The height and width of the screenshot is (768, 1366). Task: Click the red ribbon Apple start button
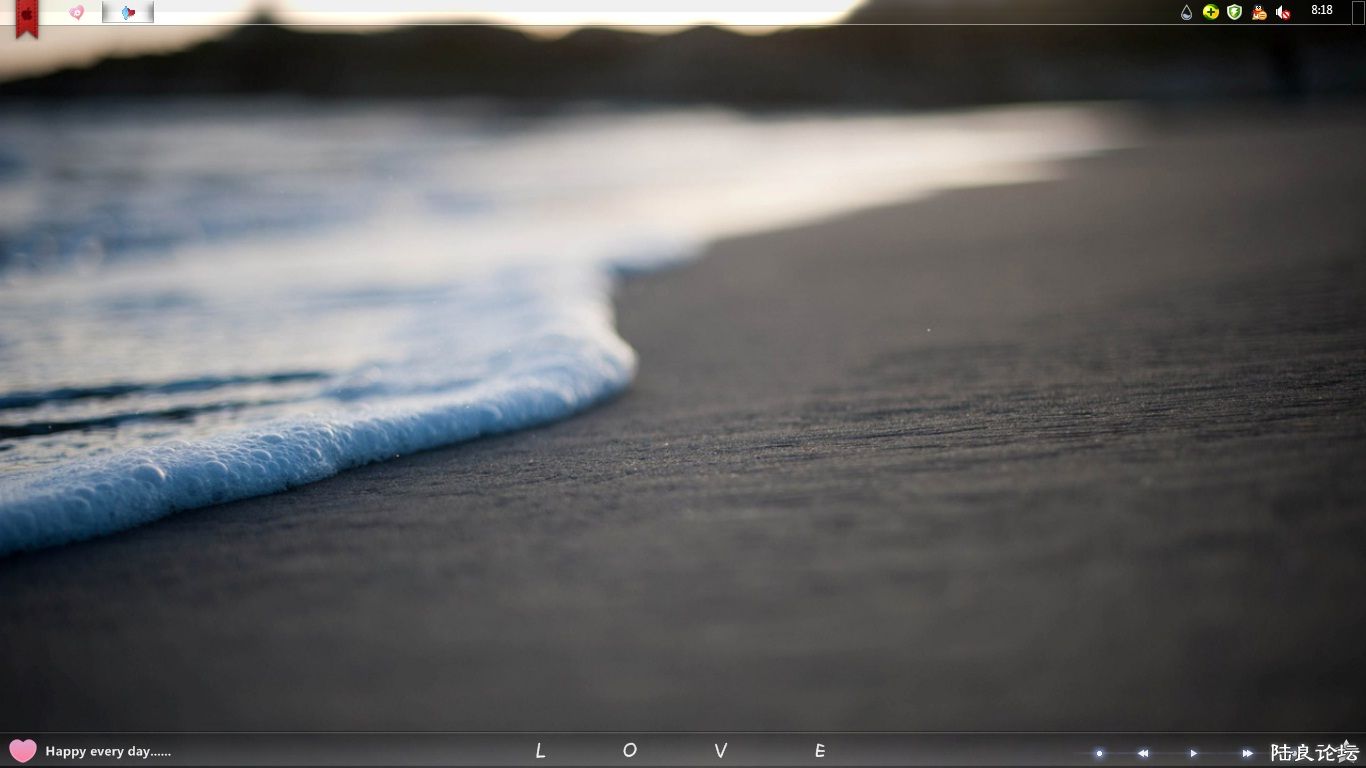pyautogui.click(x=27, y=17)
